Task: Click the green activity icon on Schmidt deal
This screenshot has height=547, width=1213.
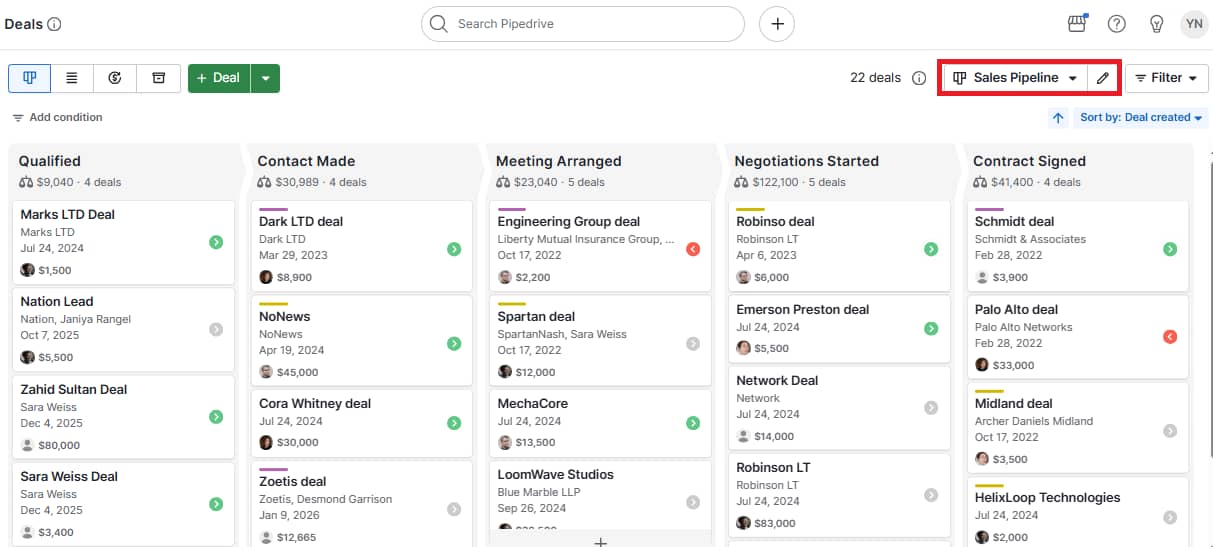Action: (x=1170, y=249)
